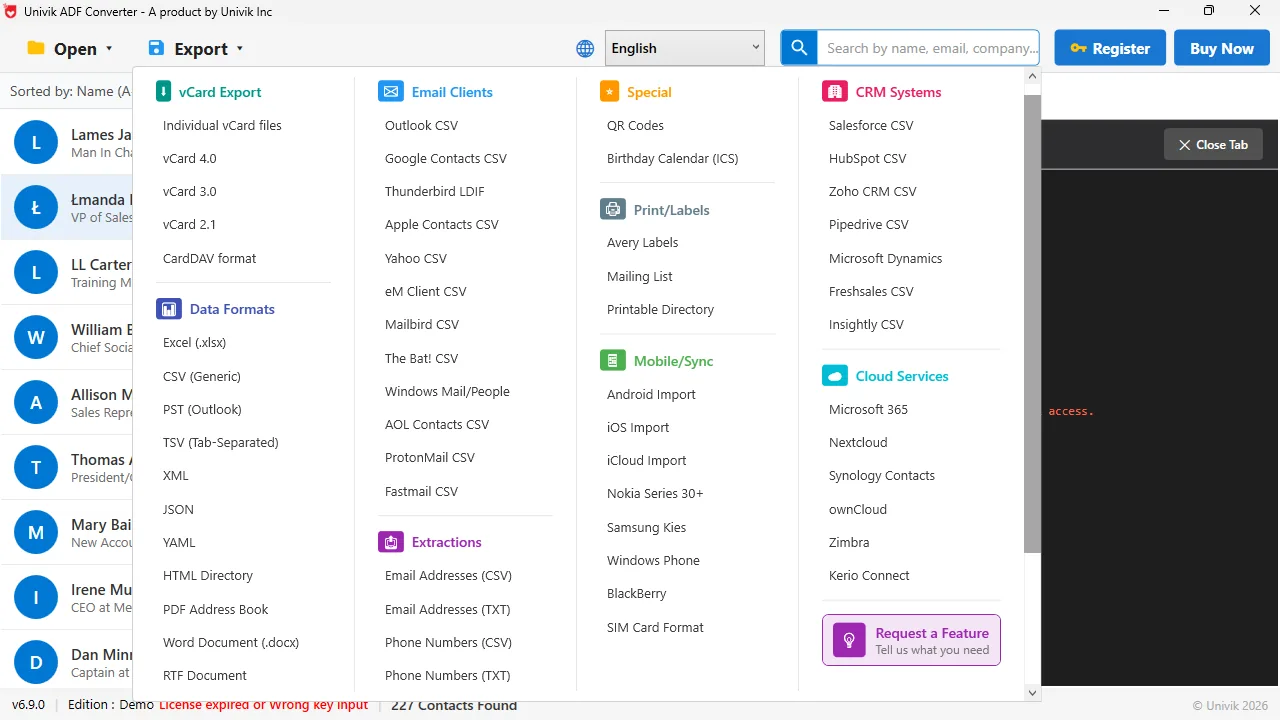This screenshot has width=1280, height=720.
Task: Choose Nextcloud export
Action: pos(858,442)
